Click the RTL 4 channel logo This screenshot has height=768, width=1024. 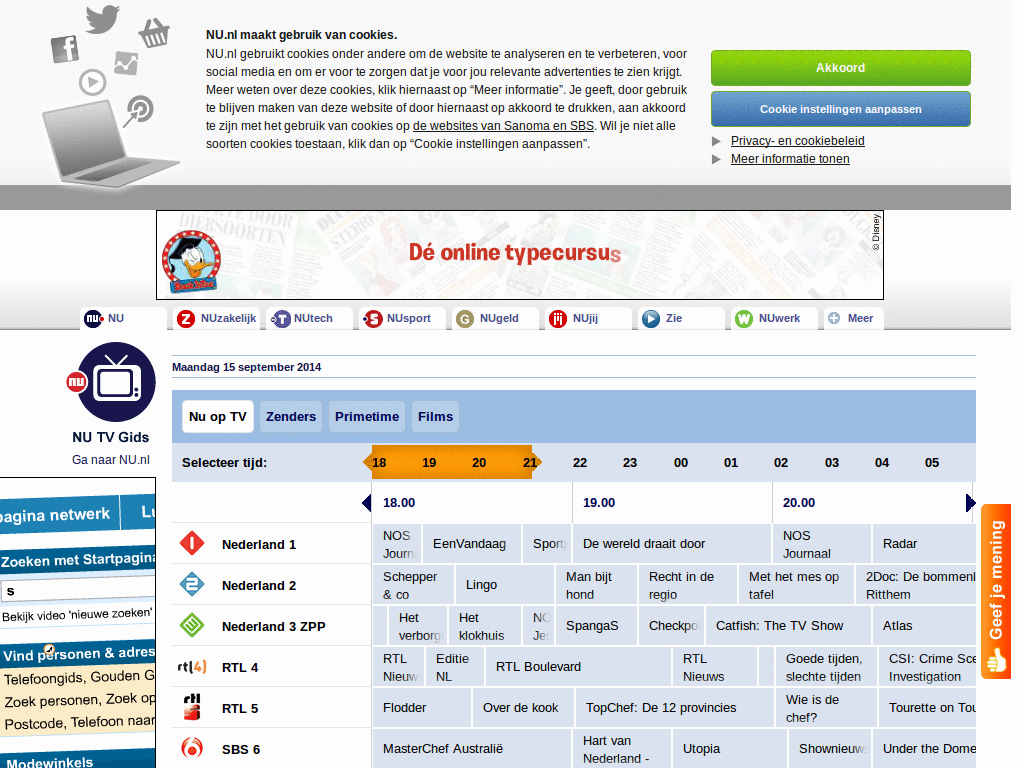[190, 666]
